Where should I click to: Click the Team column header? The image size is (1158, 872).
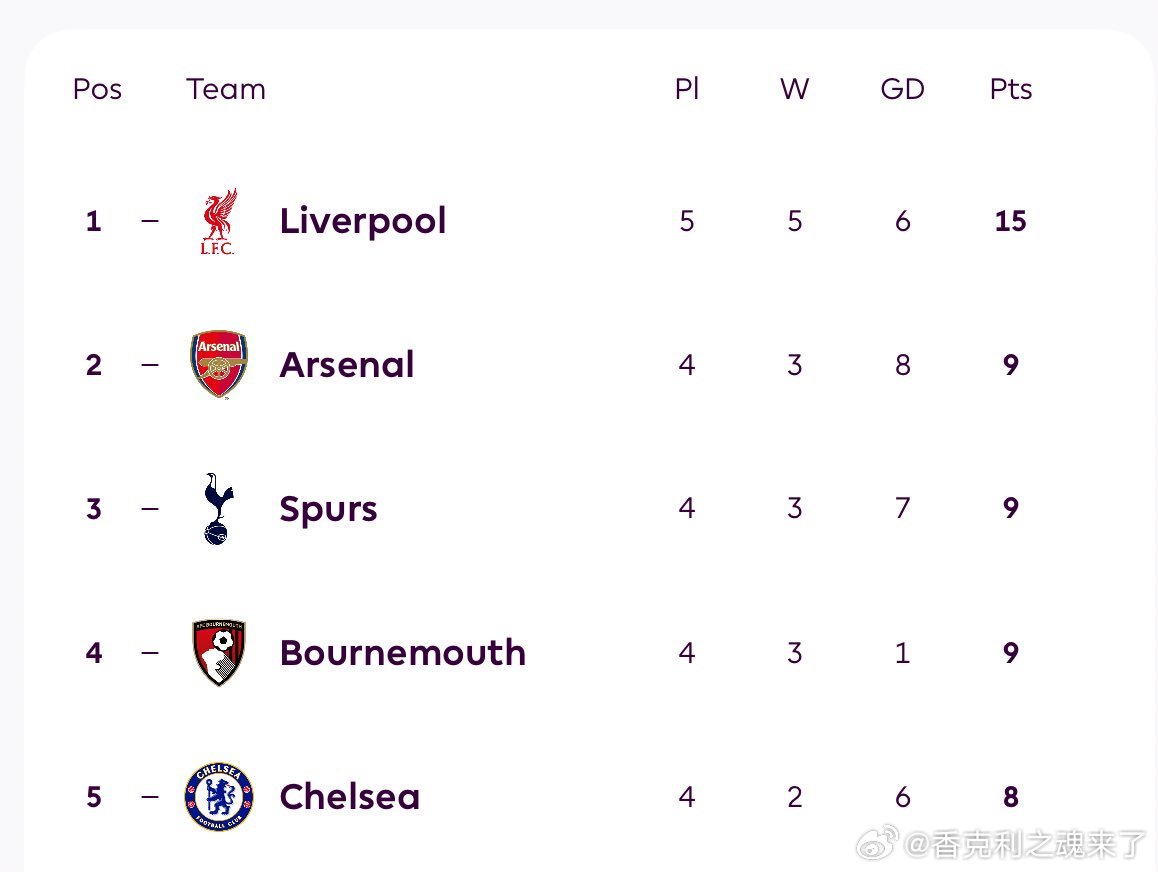tap(225, 89)
